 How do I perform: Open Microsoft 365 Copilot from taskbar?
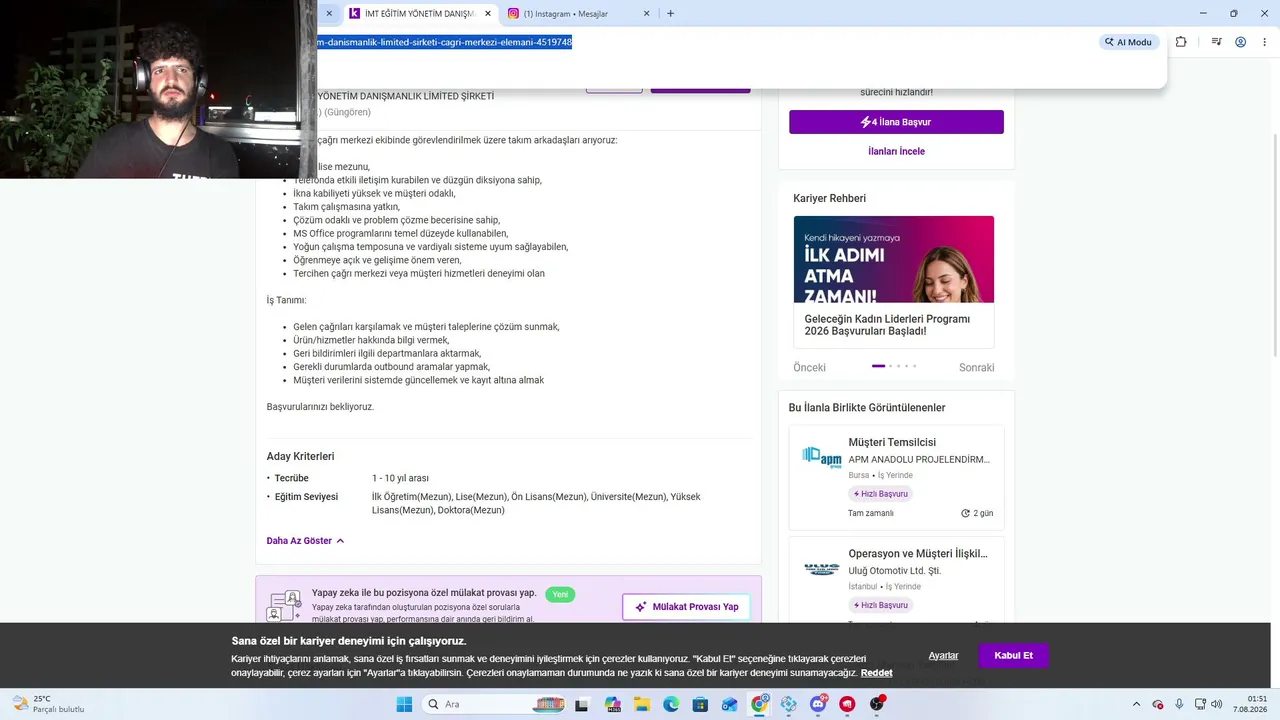612,704
